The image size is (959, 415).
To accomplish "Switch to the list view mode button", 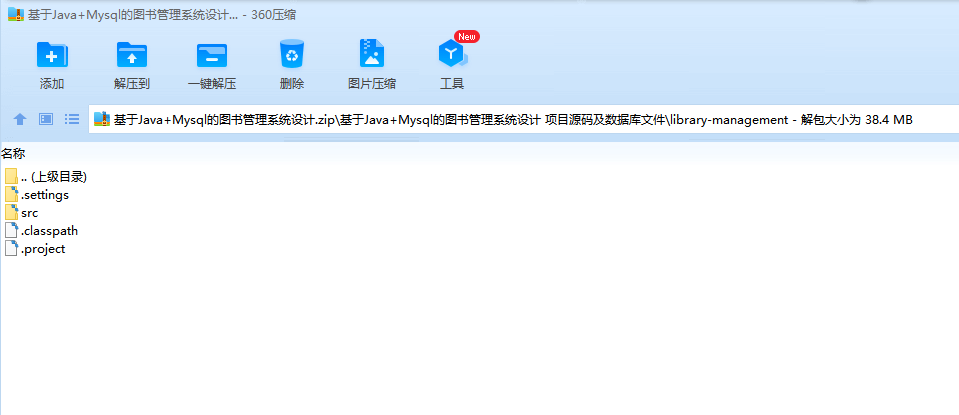I will (72, 119).
